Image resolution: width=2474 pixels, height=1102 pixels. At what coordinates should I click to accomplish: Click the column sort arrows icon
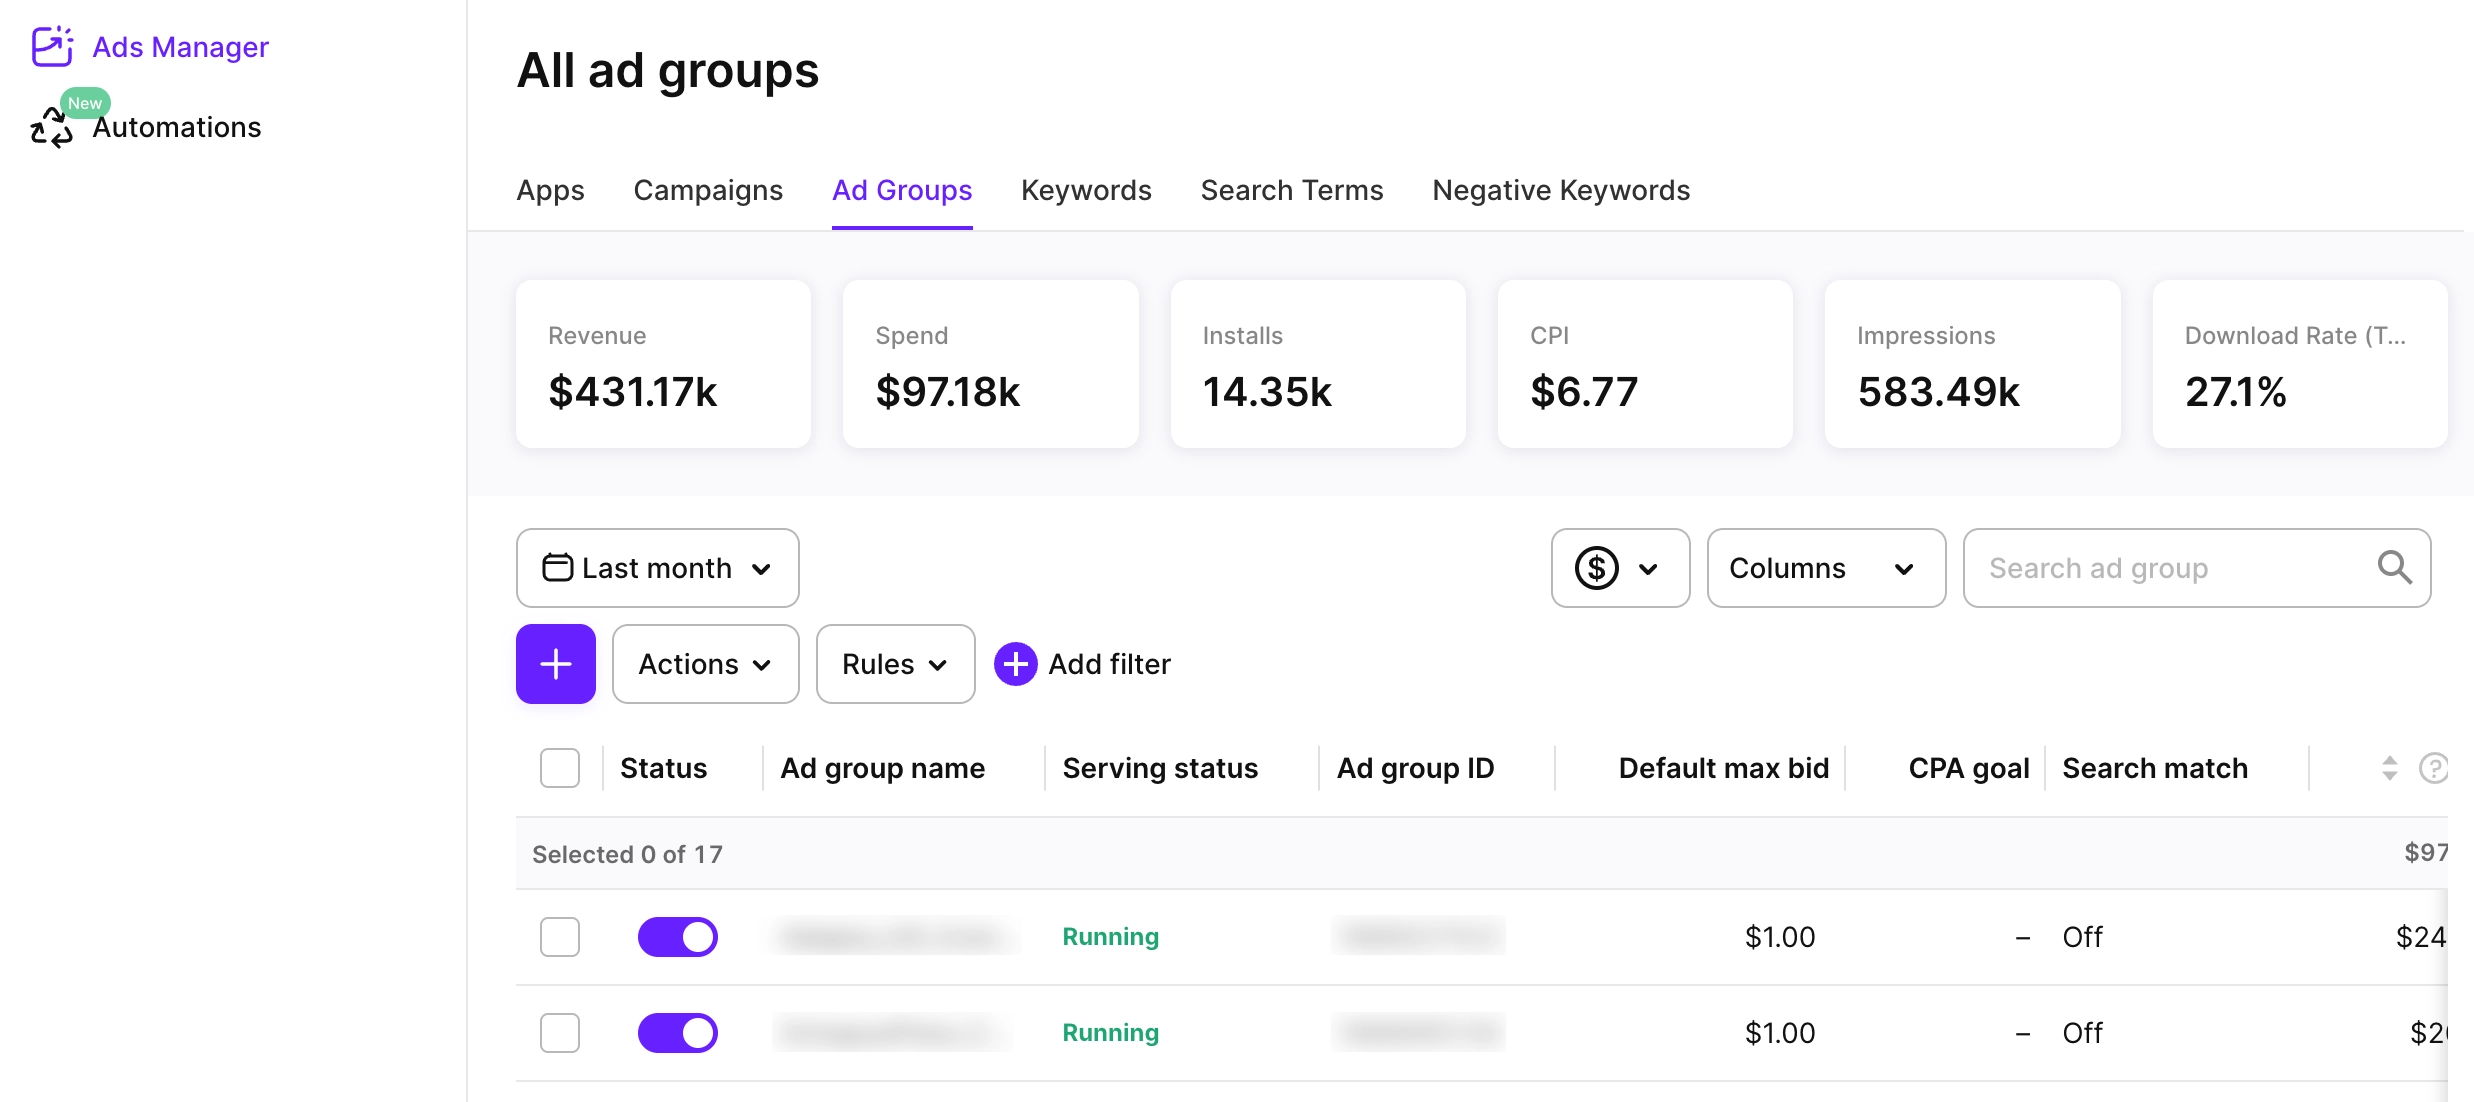[x=2390, y=768]
